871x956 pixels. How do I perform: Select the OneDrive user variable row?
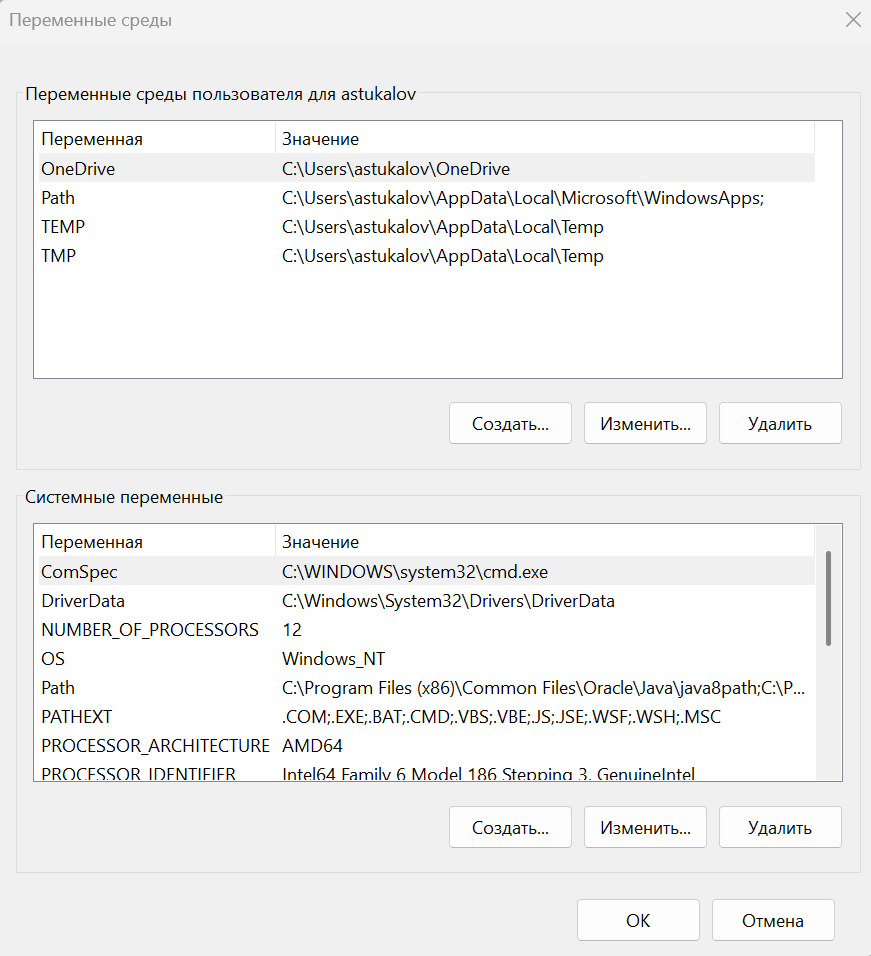pyautogui.click(x=78, y=169)
